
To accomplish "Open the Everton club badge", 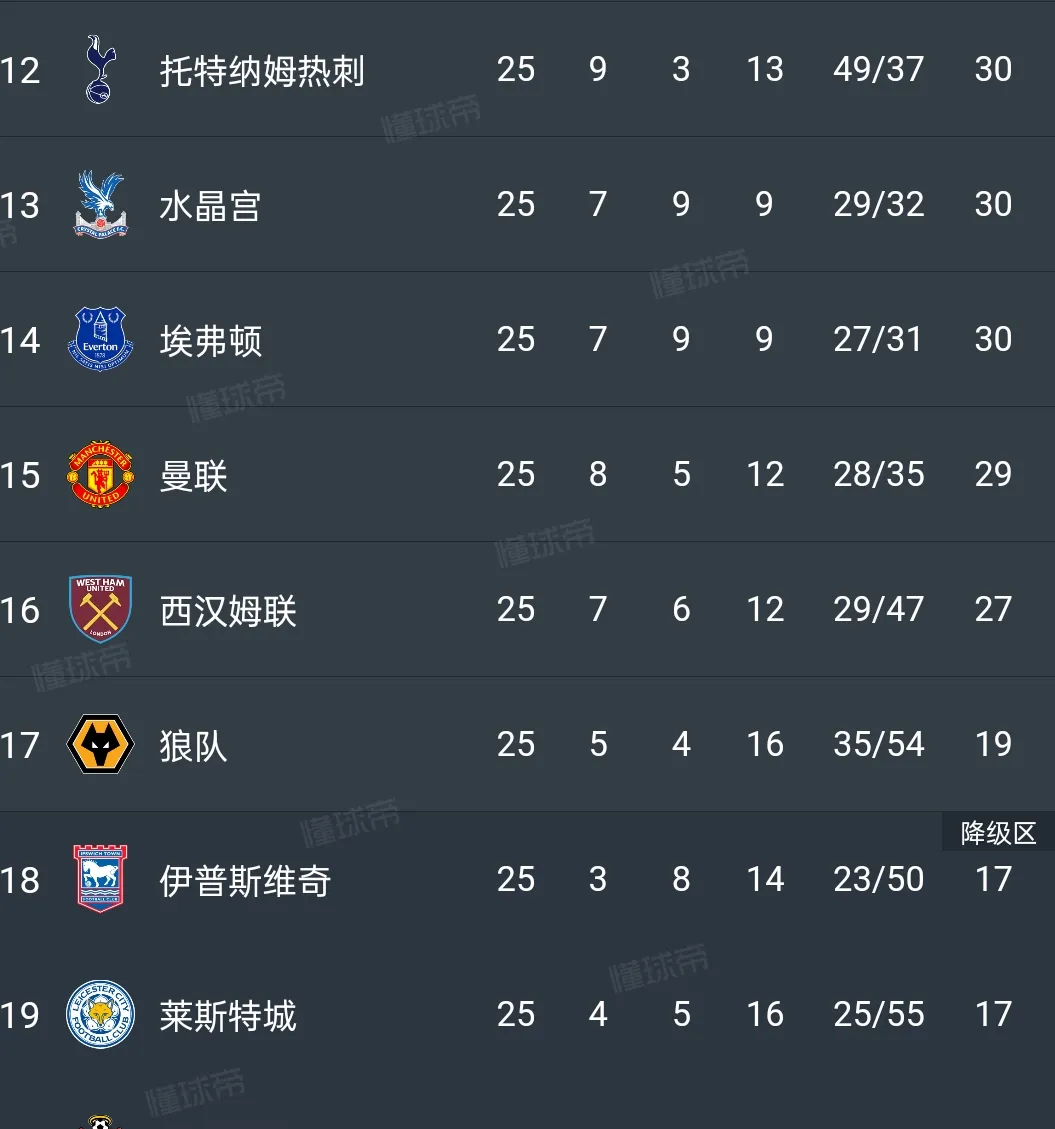I will [100, 340].
